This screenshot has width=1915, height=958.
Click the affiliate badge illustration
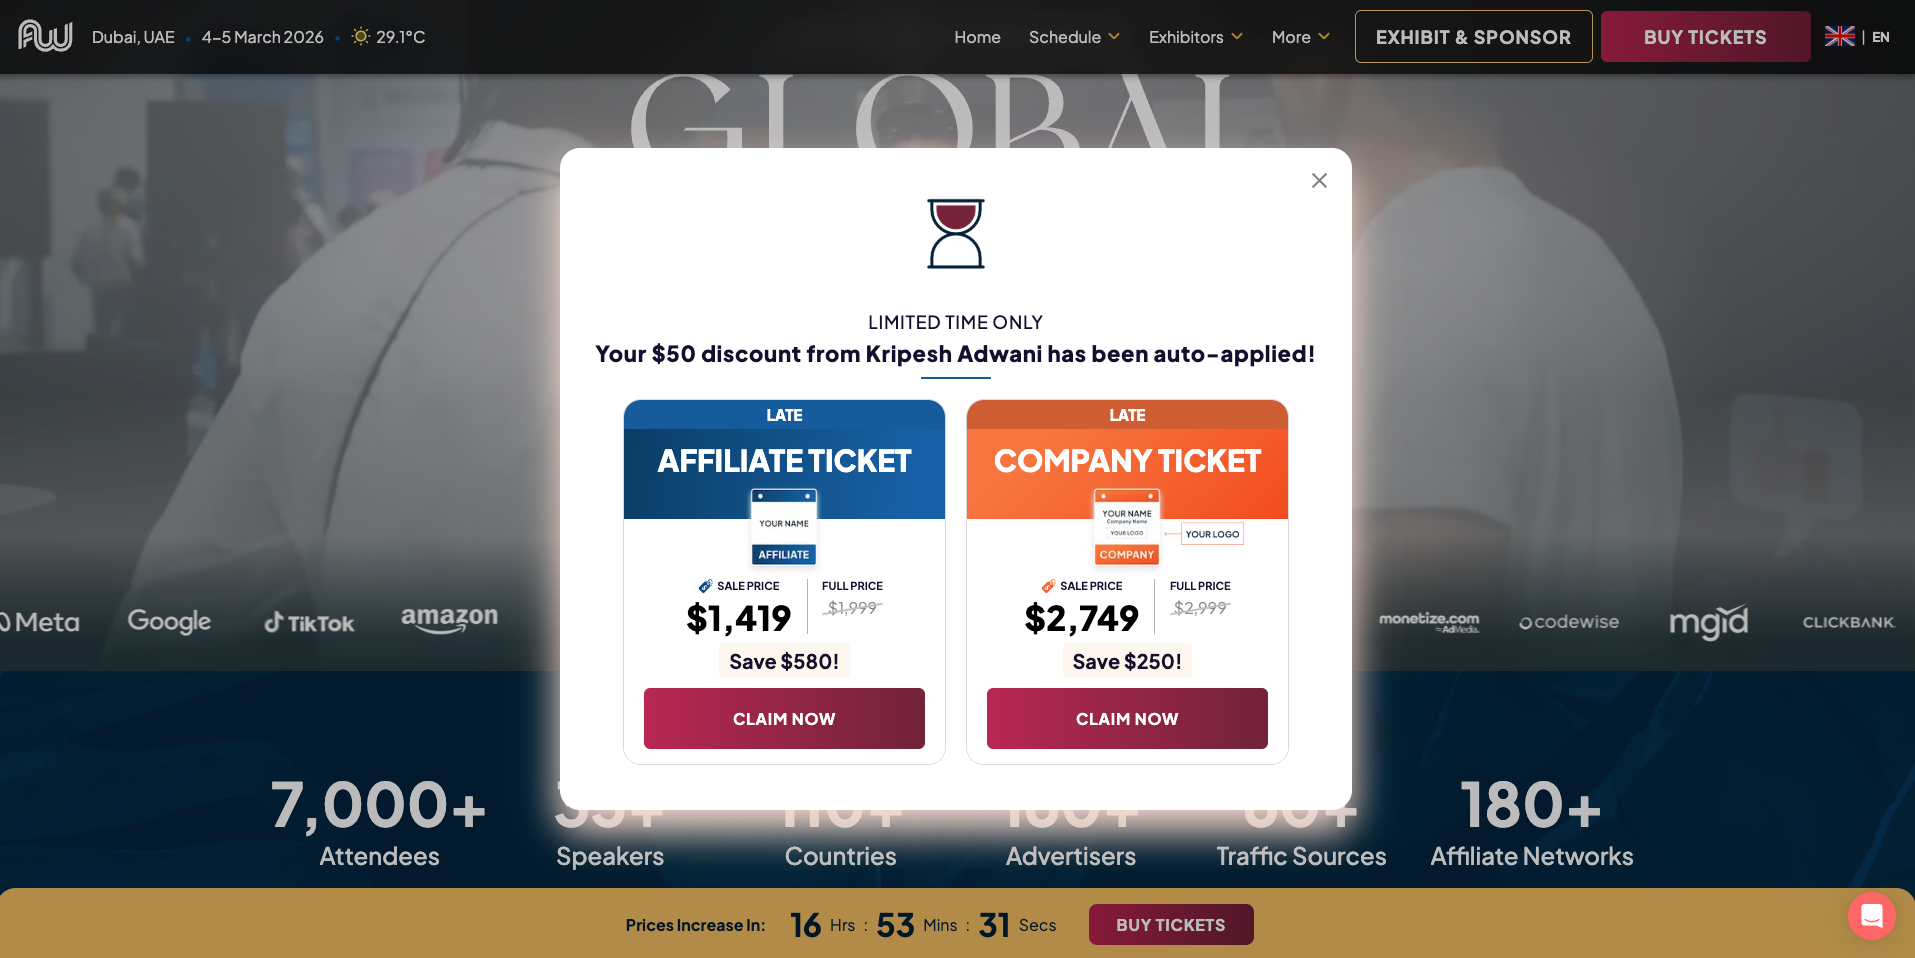click(784, 527)
